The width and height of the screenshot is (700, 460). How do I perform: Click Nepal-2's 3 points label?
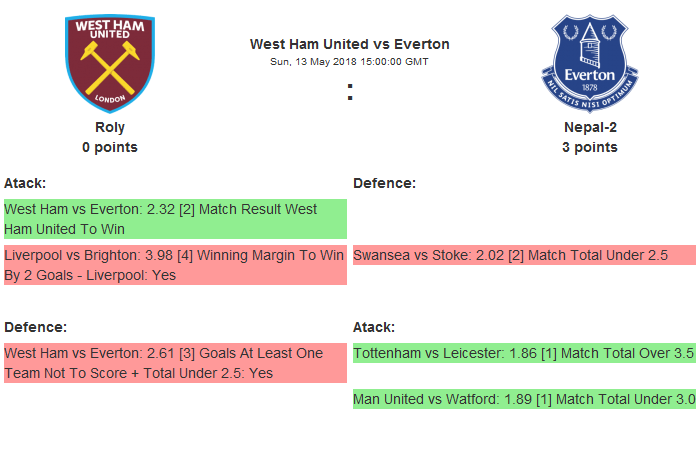pos(589,147)
